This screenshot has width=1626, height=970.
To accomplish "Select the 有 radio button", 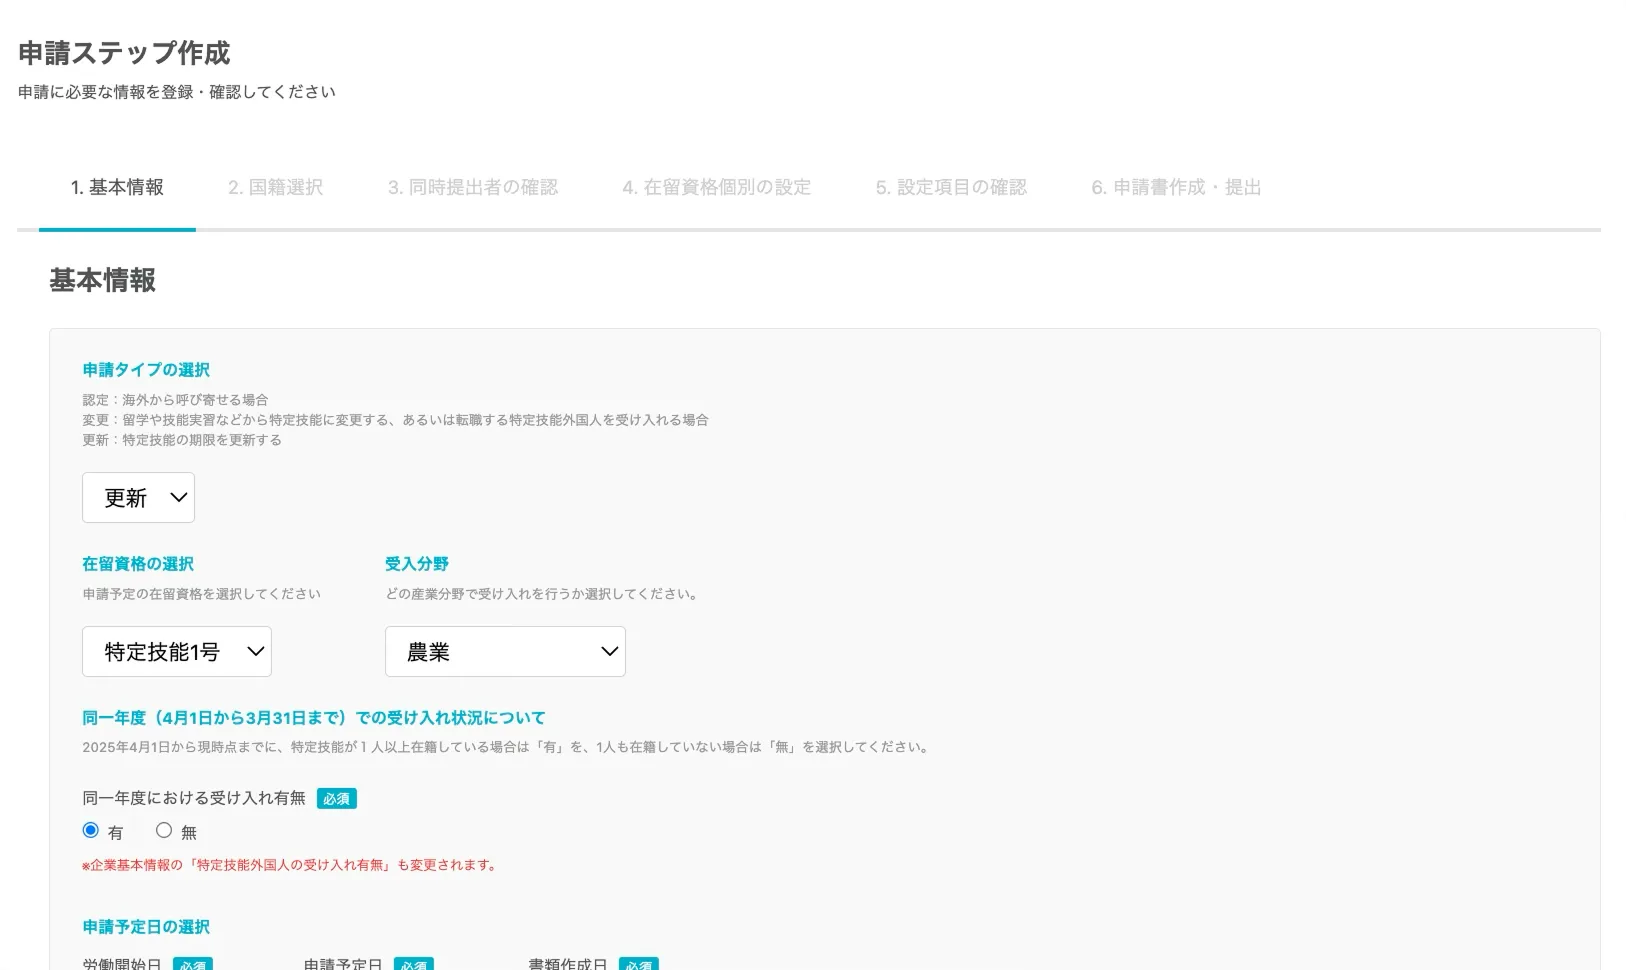I will [x=90, y=829].
